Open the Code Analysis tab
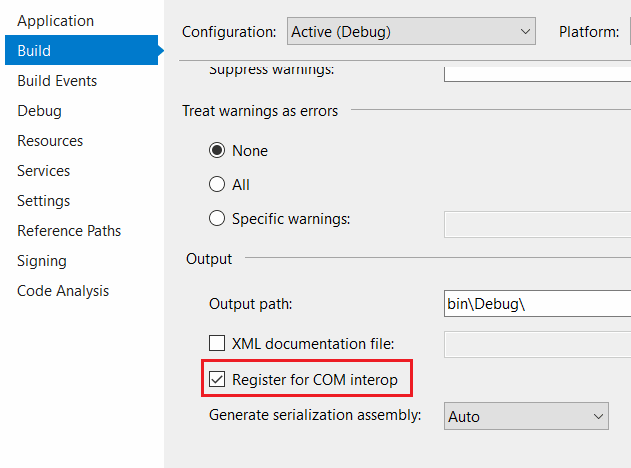 pos(63,291)
